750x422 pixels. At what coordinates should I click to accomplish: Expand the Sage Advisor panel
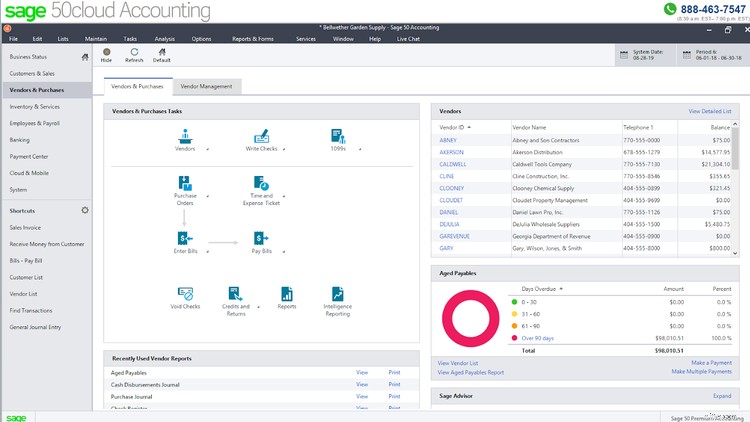[722, 396]
